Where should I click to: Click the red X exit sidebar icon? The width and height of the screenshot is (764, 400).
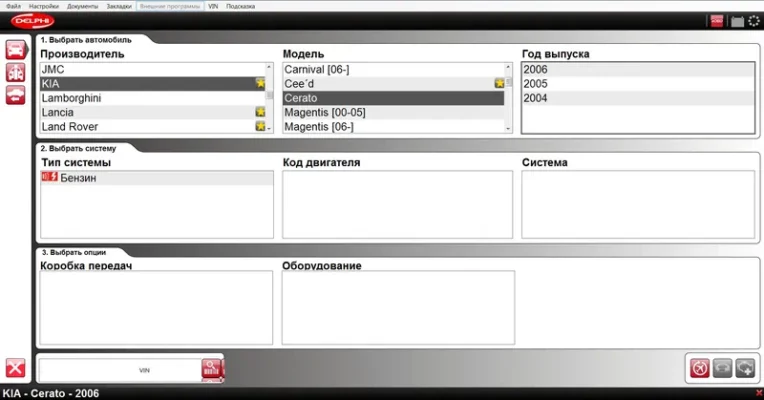15,368
